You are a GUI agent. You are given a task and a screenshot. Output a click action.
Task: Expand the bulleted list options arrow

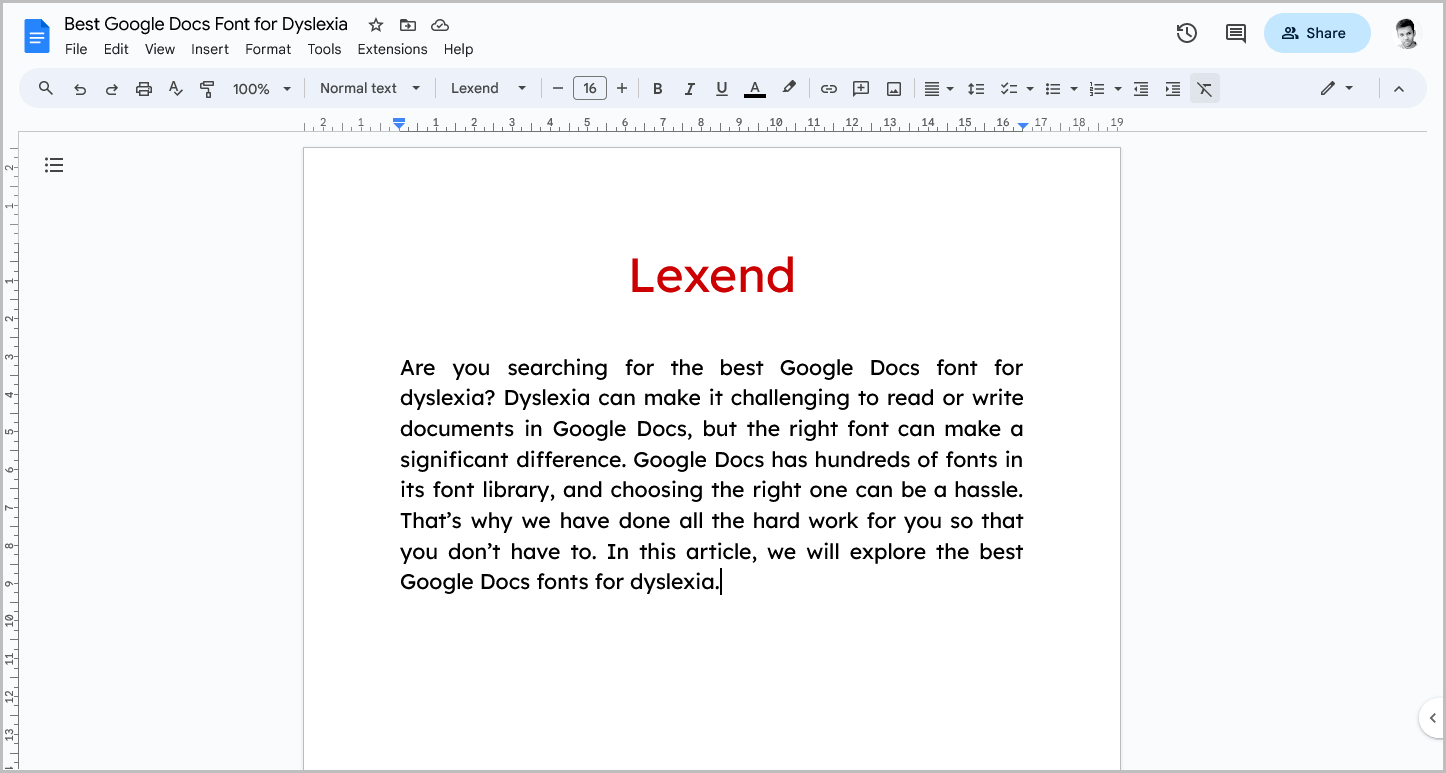pos(1074,89)
